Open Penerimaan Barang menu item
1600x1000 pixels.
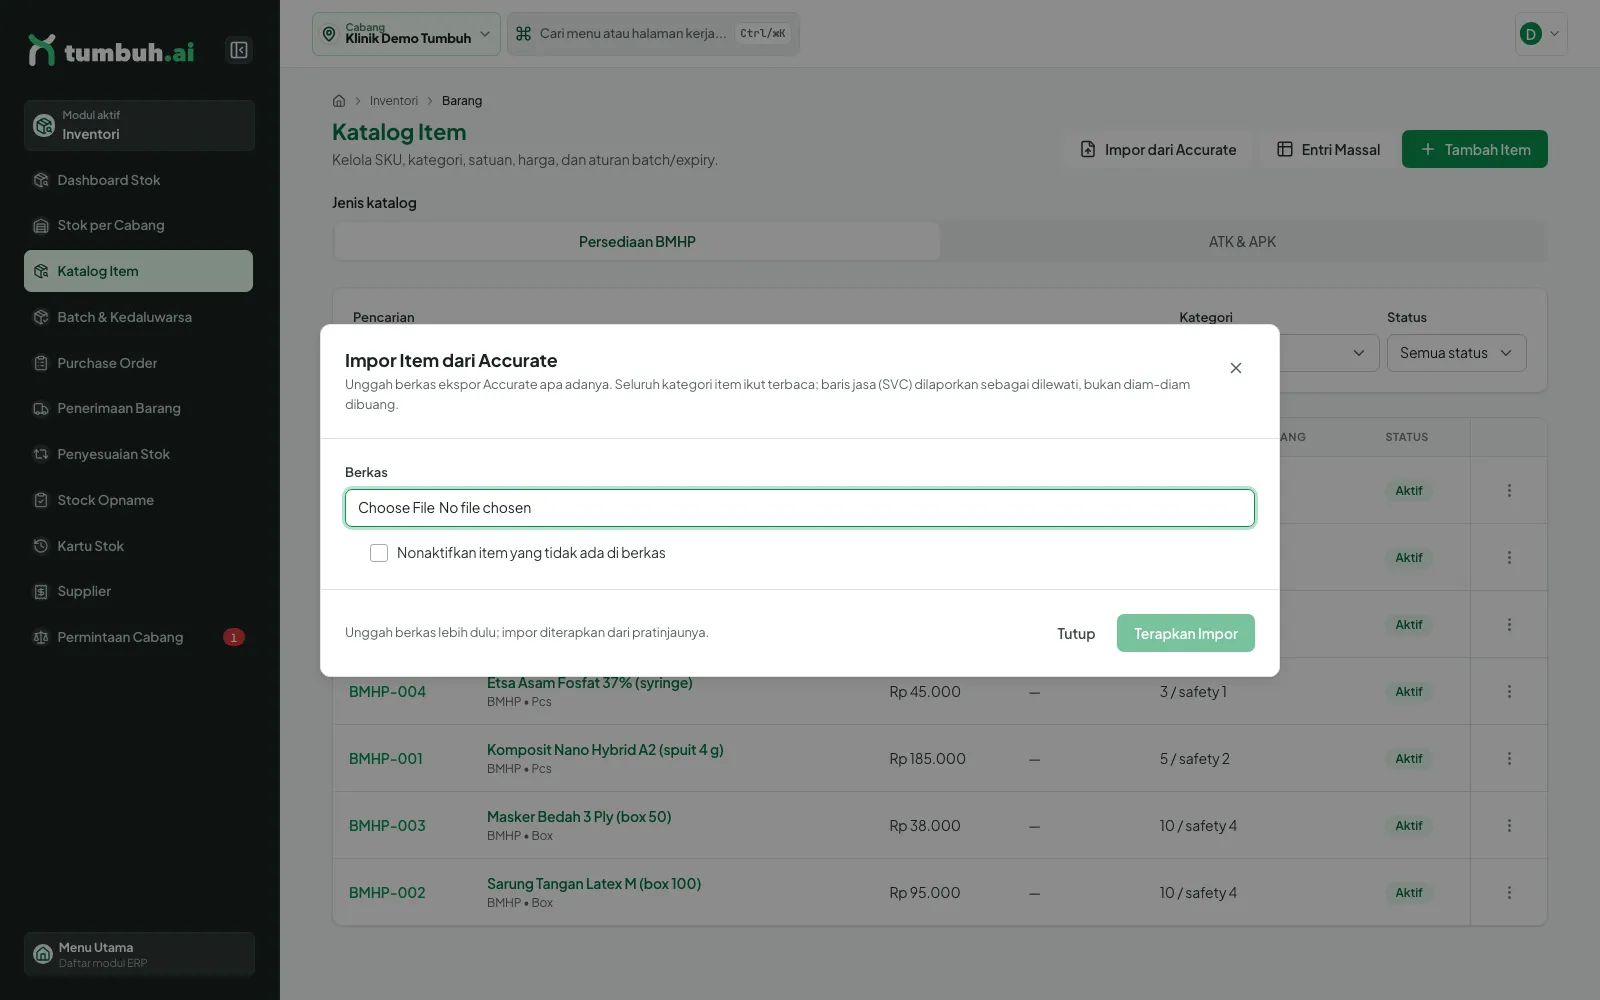point(138,408)
